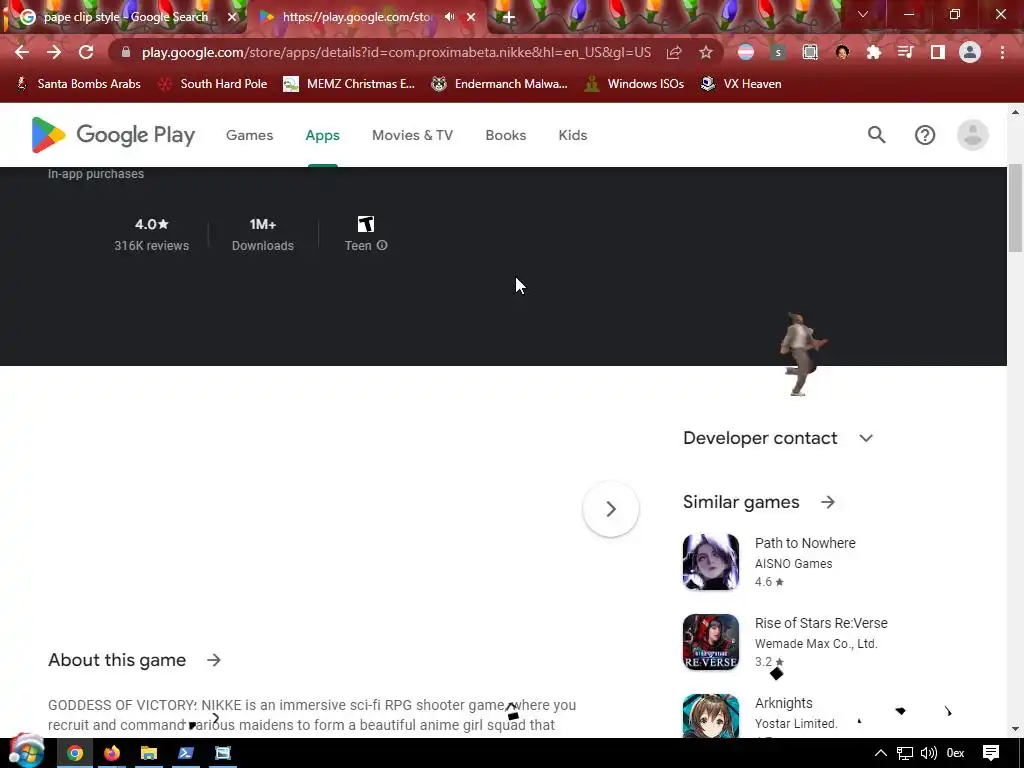This screenshot has width=1024, height=768.
Task: Go forward using the browser forward arrow
Action: click(54, 52)
